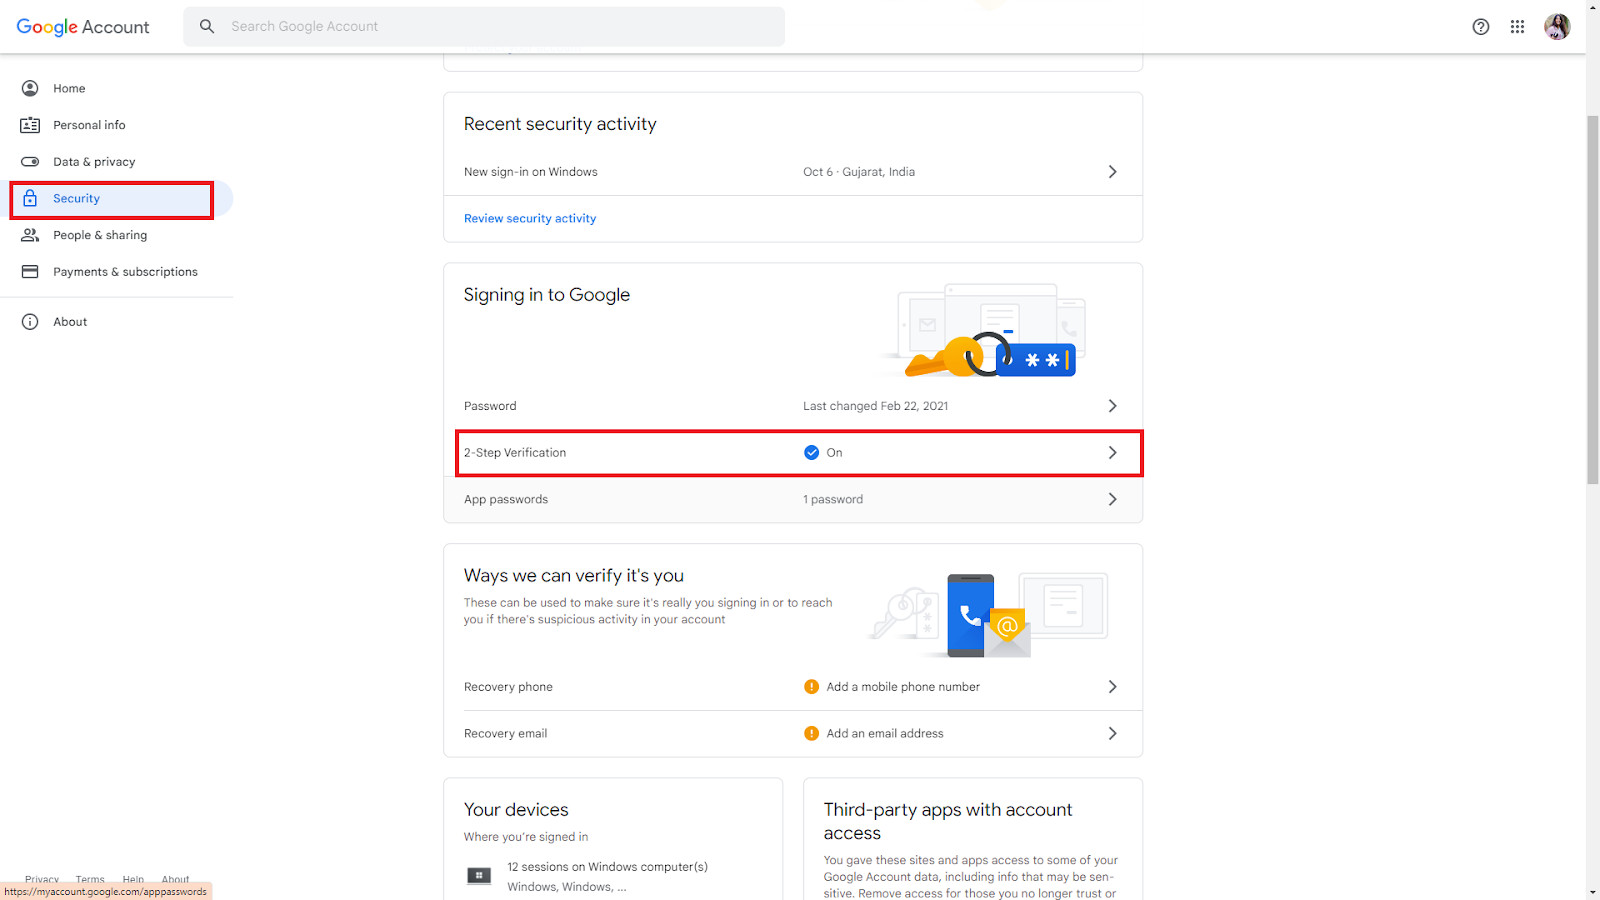The height and width of the screenshot is (900, 1600).
Task: Click the Home sidebar icon
Action: click(x=30, y=88)
